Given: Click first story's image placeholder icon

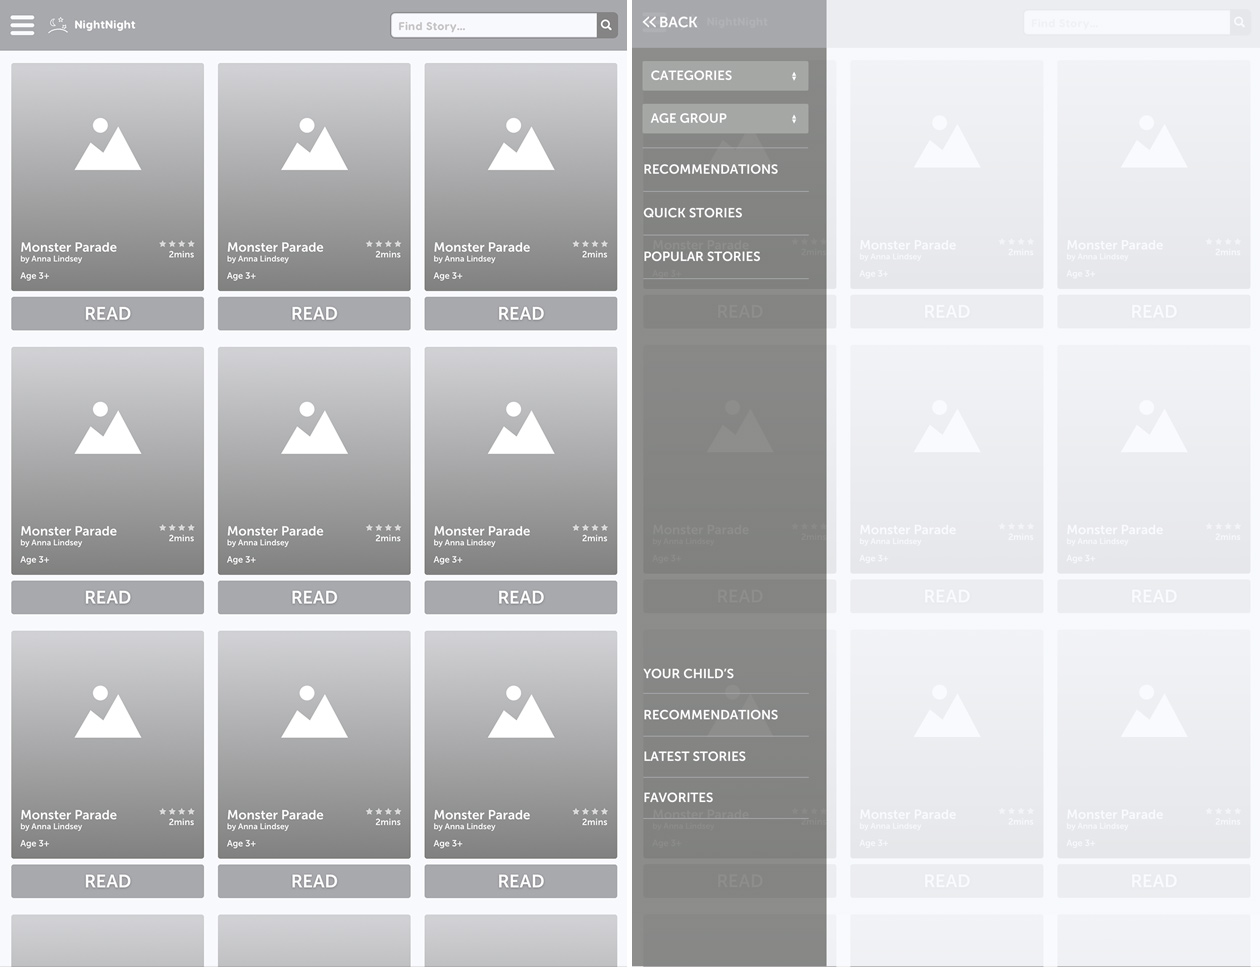Looking at the screenshot, I should pos(107,145).
